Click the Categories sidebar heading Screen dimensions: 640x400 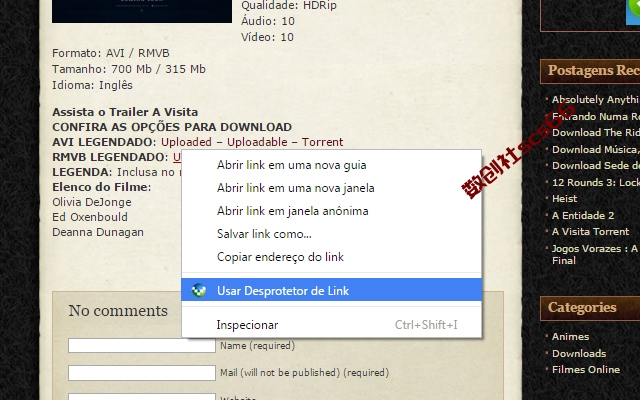coord(582,307)
